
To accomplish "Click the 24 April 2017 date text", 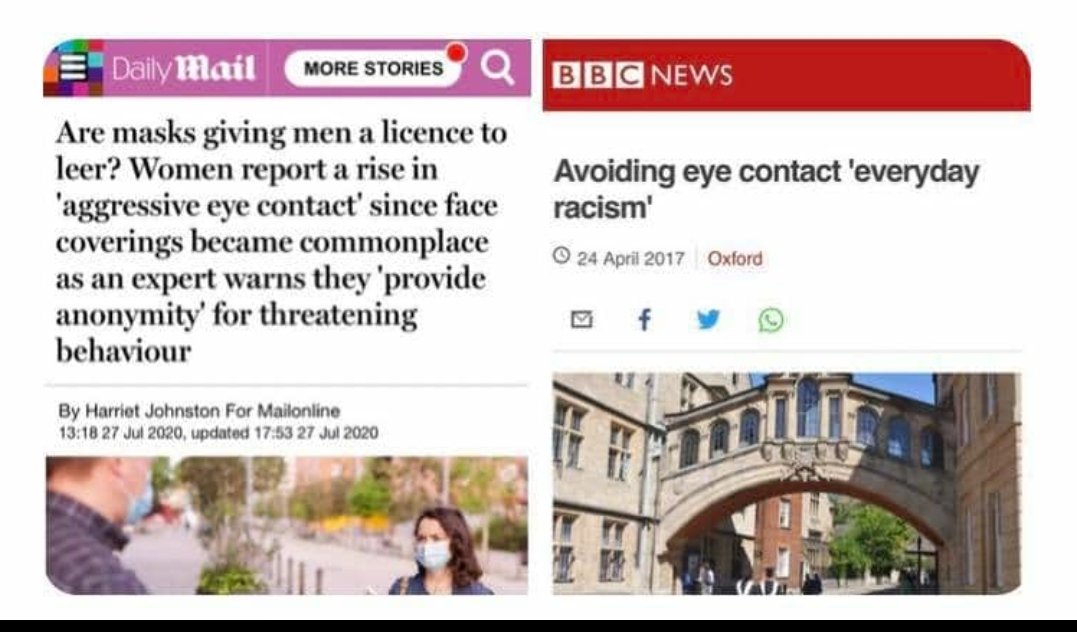I will click(631, 259).
